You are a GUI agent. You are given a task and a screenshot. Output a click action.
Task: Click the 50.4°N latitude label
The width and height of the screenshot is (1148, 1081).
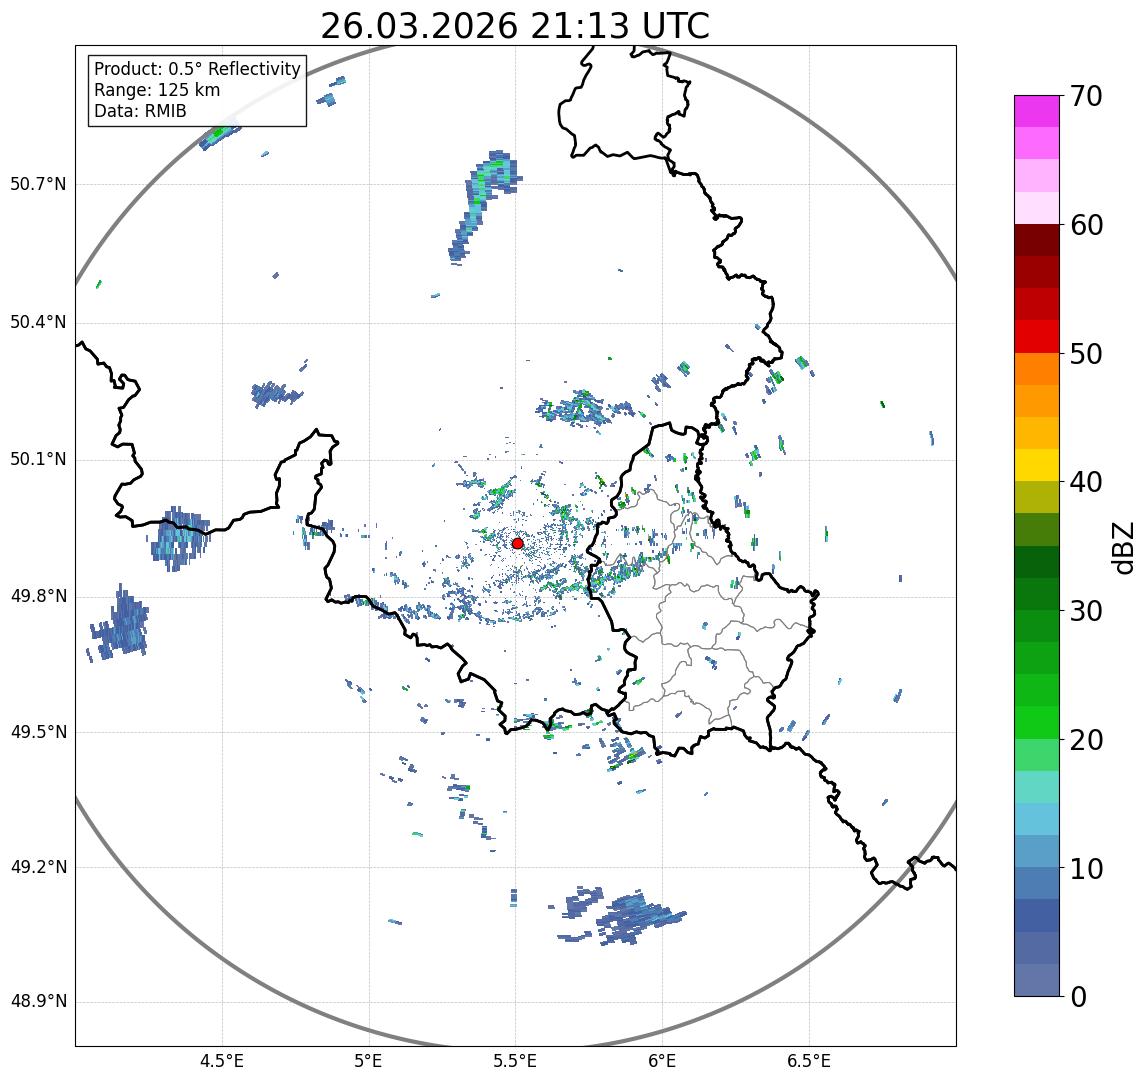tap(38, 322)
